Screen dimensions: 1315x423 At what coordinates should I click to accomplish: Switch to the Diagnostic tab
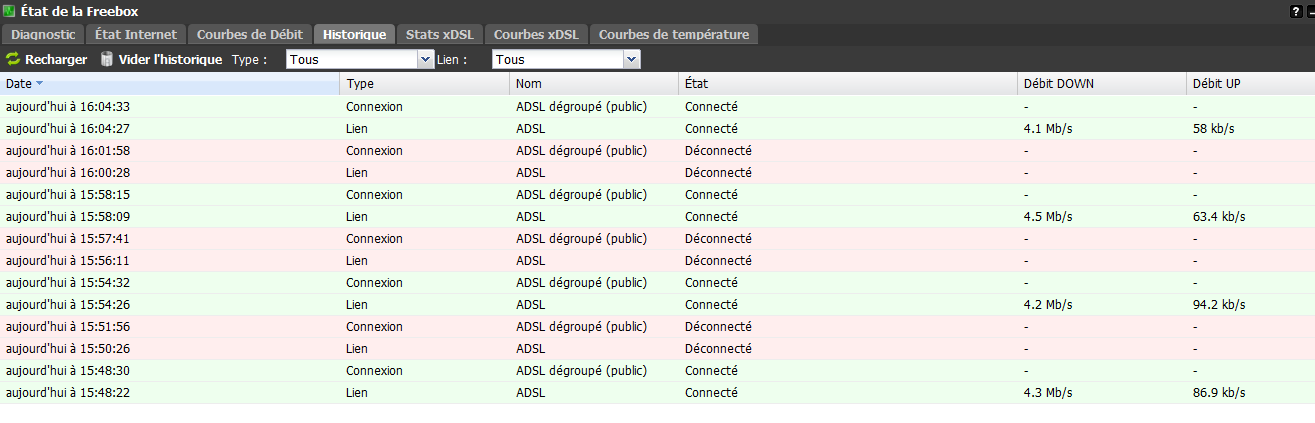(43, 35)
